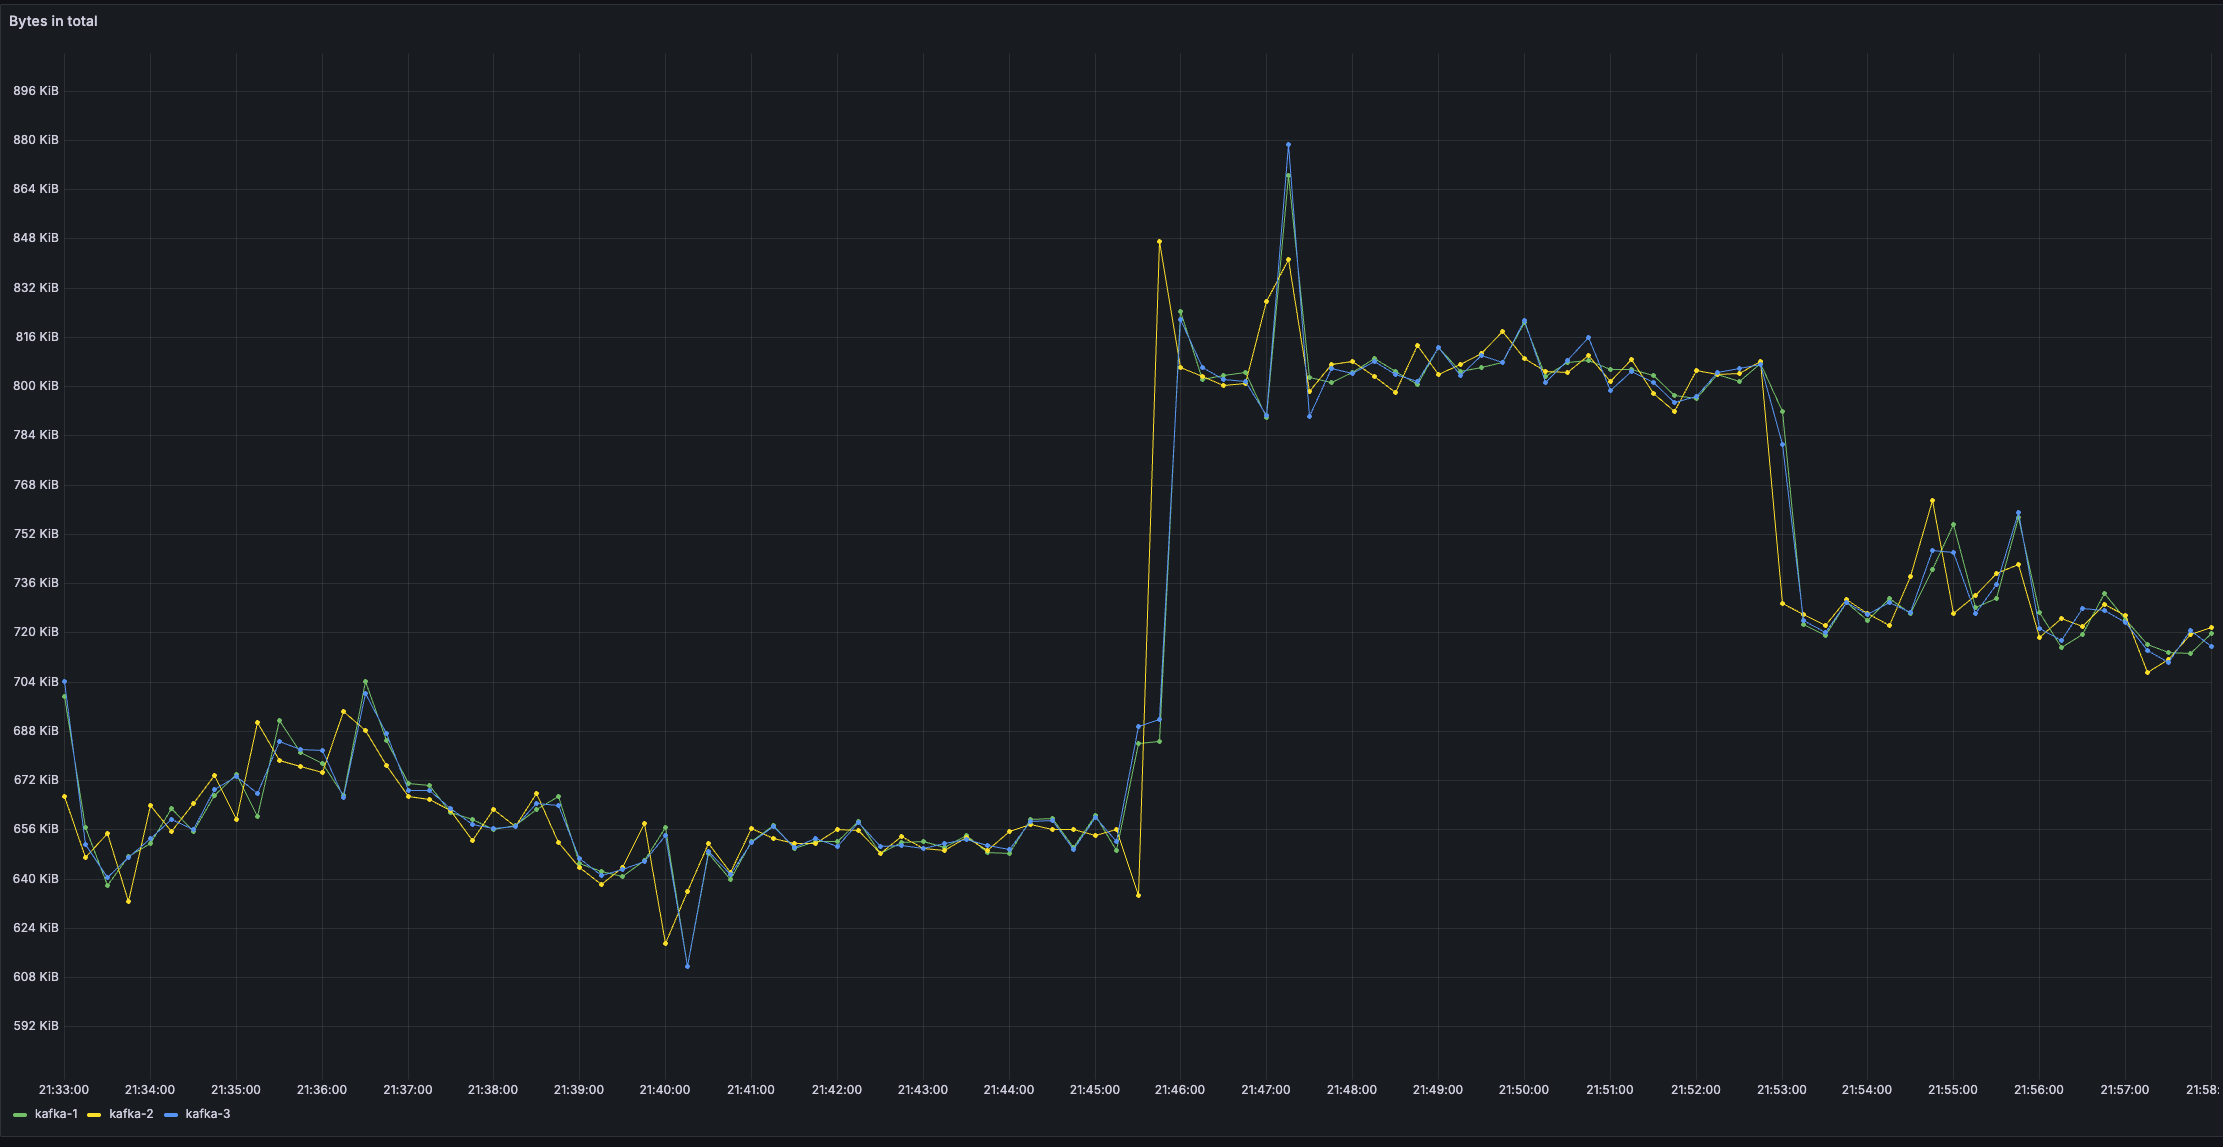The image size is (2223, 1147).
Task: Click the 21:53:00 x-axis time label
Action: (x=1782, y=1090)
